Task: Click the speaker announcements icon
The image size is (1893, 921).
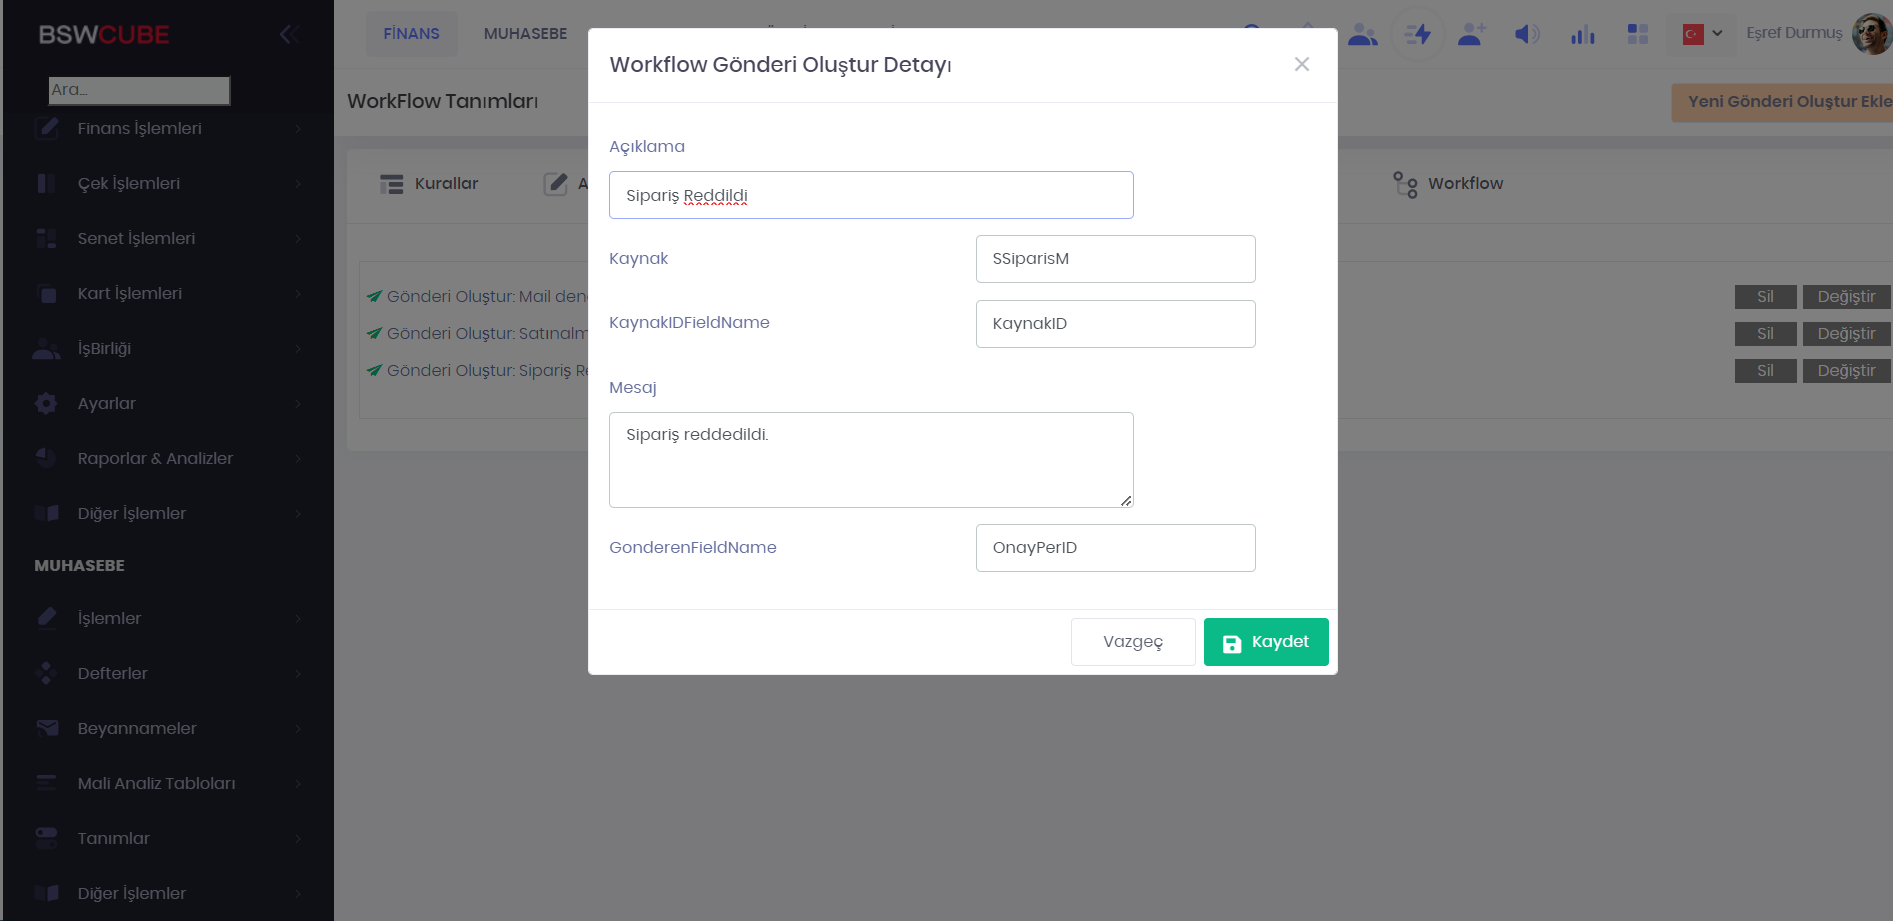Action: tap(1526, 35)
